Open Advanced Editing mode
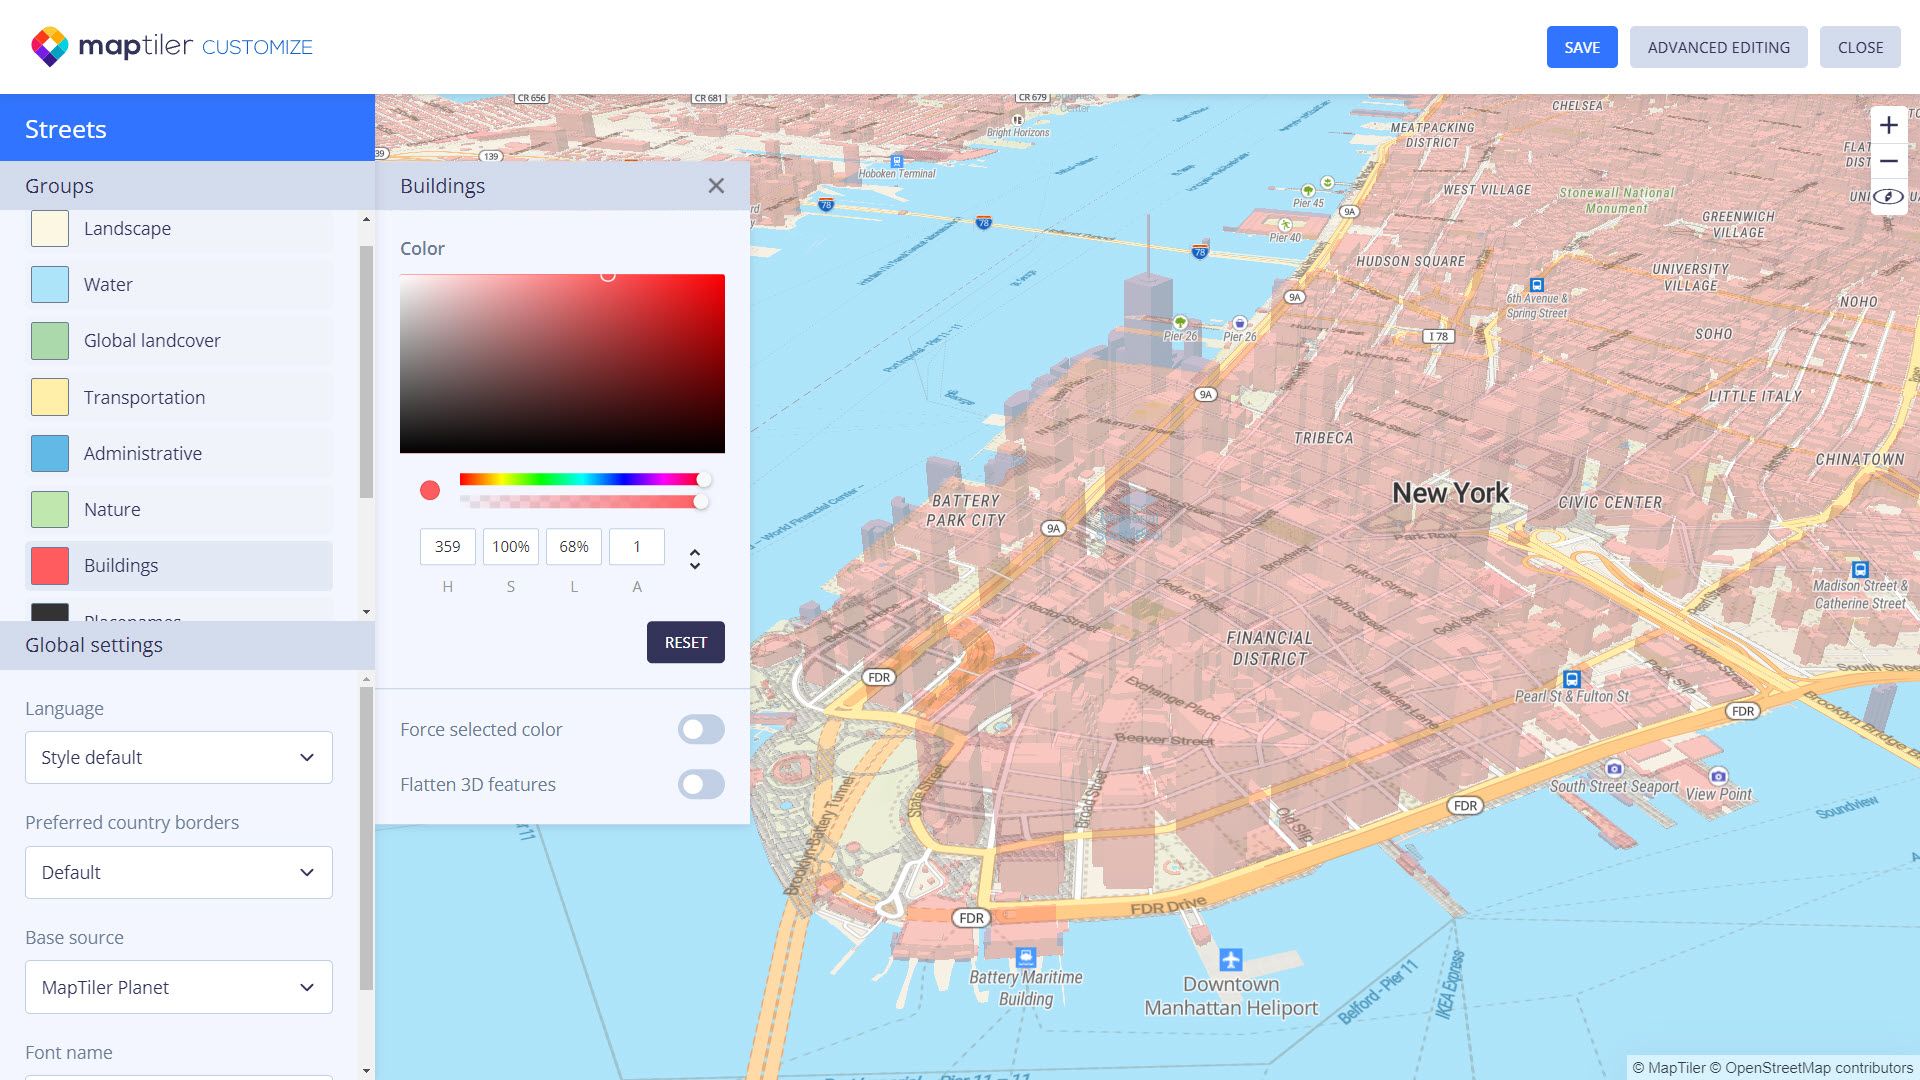Image resolution: width=1920 pixels, height=1080 pixels. pos(1719,46)
